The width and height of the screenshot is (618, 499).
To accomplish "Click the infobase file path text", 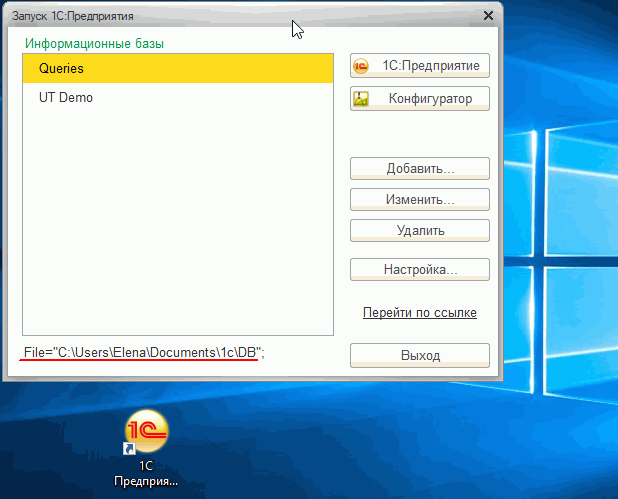I will pyautogui.click(x=144, y=352).
